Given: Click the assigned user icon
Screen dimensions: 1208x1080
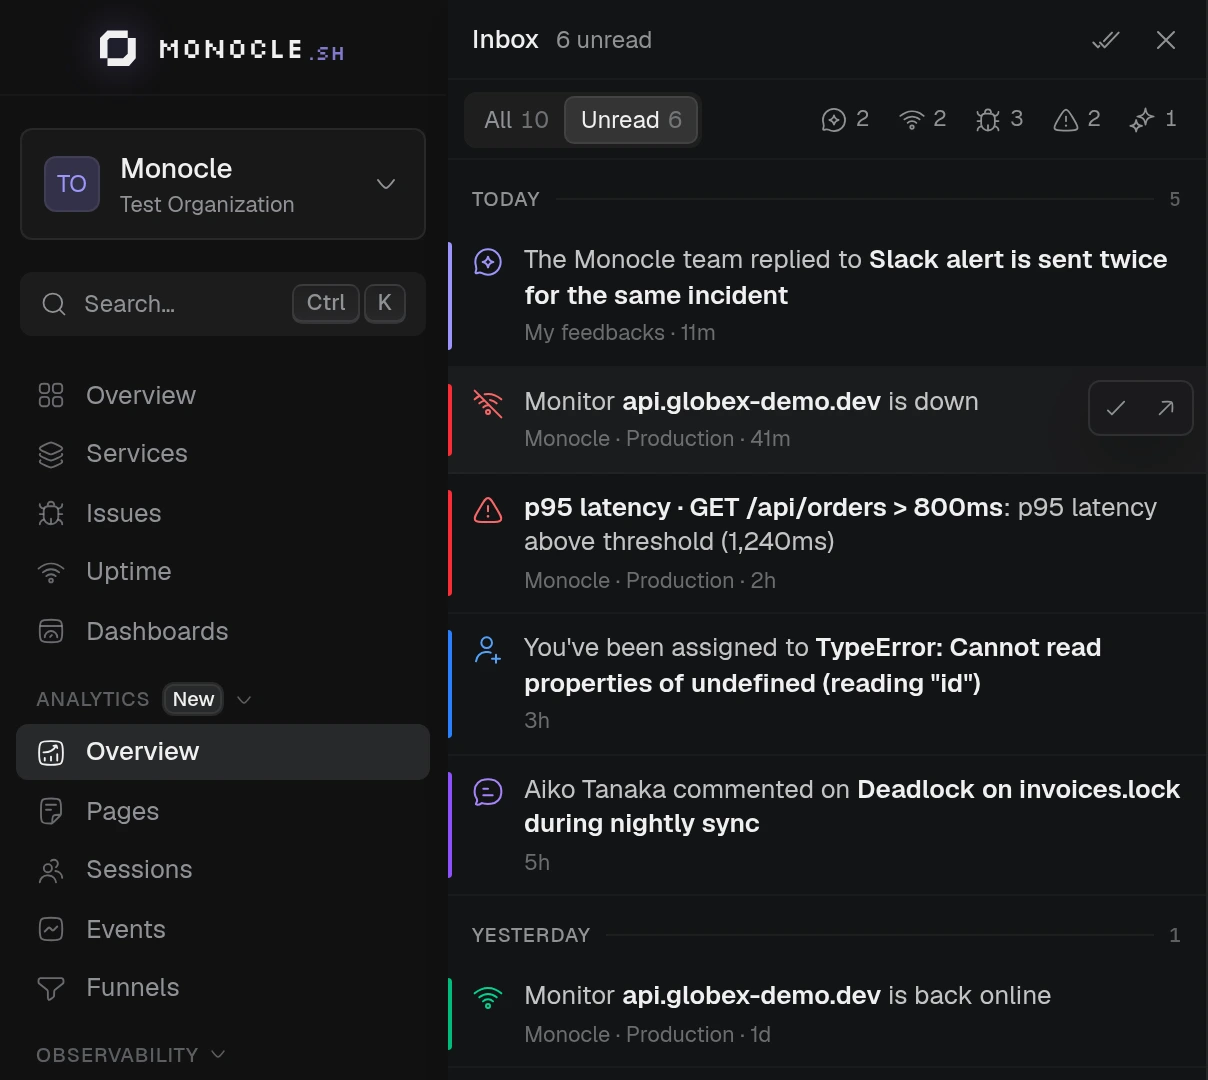Looking at the screenshot, I should 488,650.
